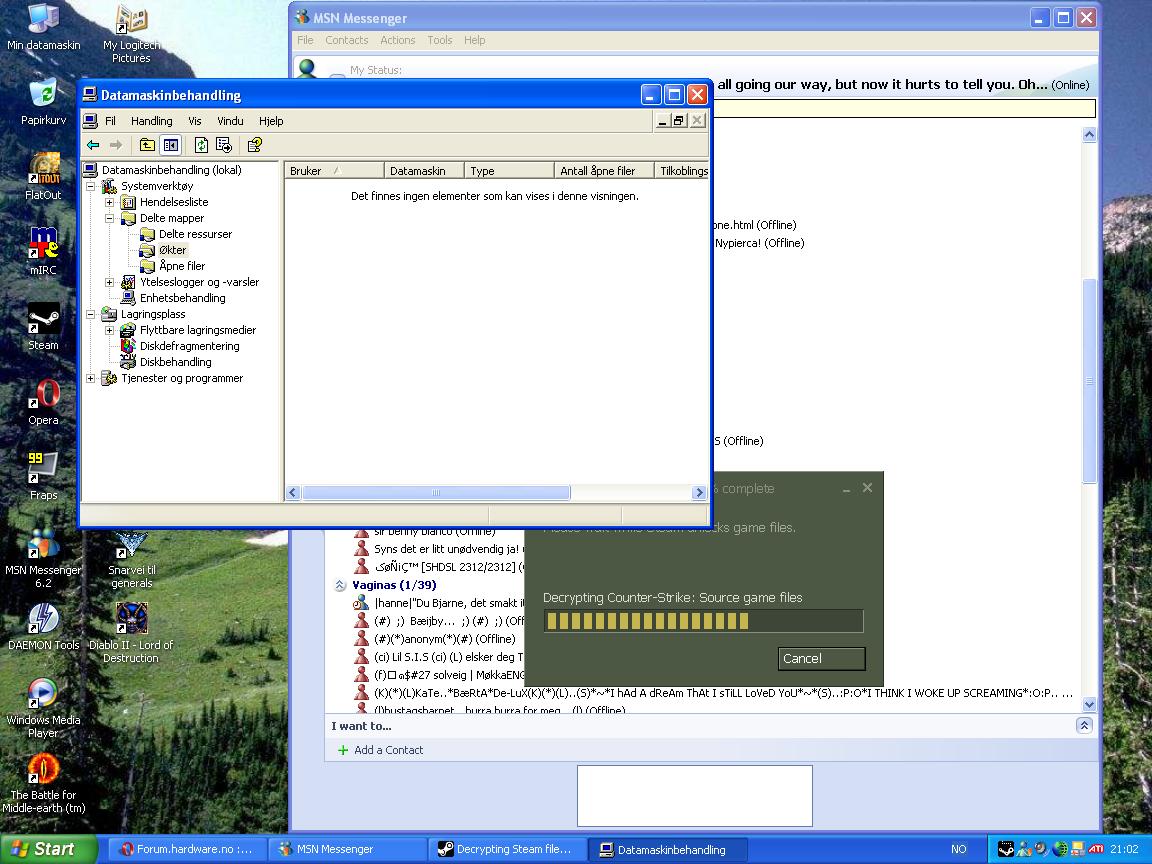Select Delte ressurser in the tree
The image size is (1152, 864).
tap(195, 234)
